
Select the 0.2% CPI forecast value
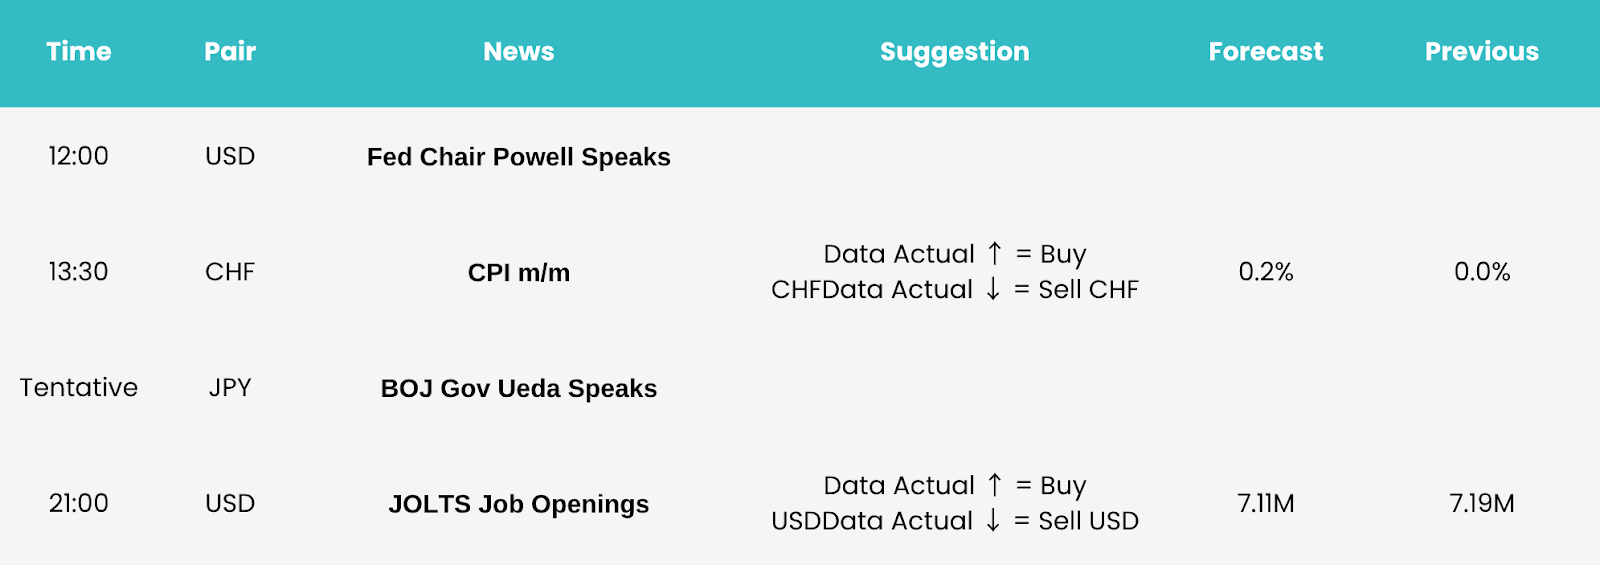click(1266, 272)
